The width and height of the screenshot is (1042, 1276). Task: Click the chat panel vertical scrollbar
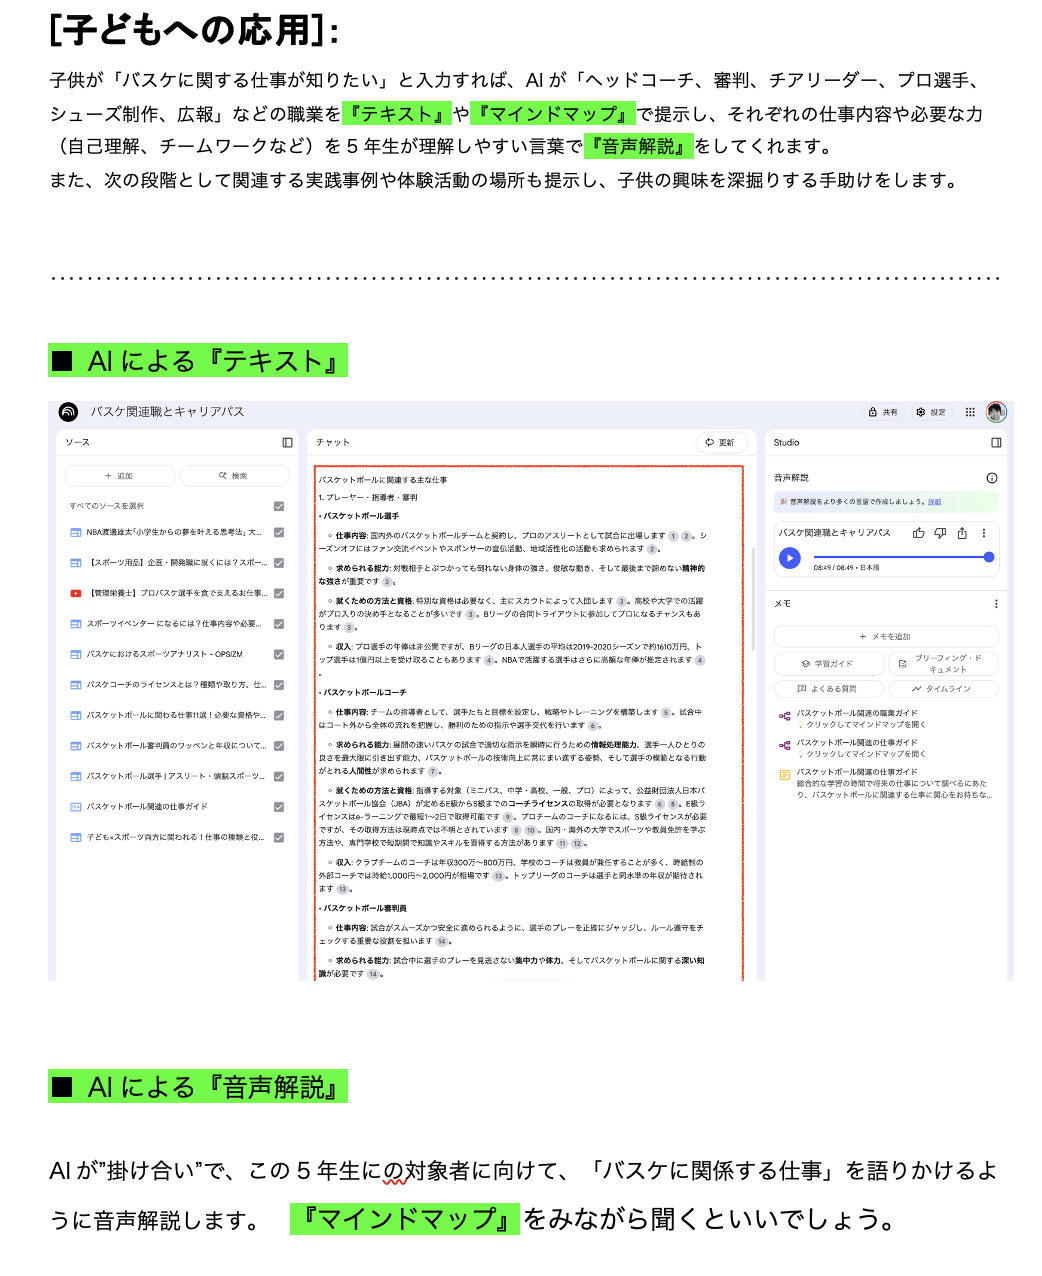pyautogui.click(x=751, y=600)
